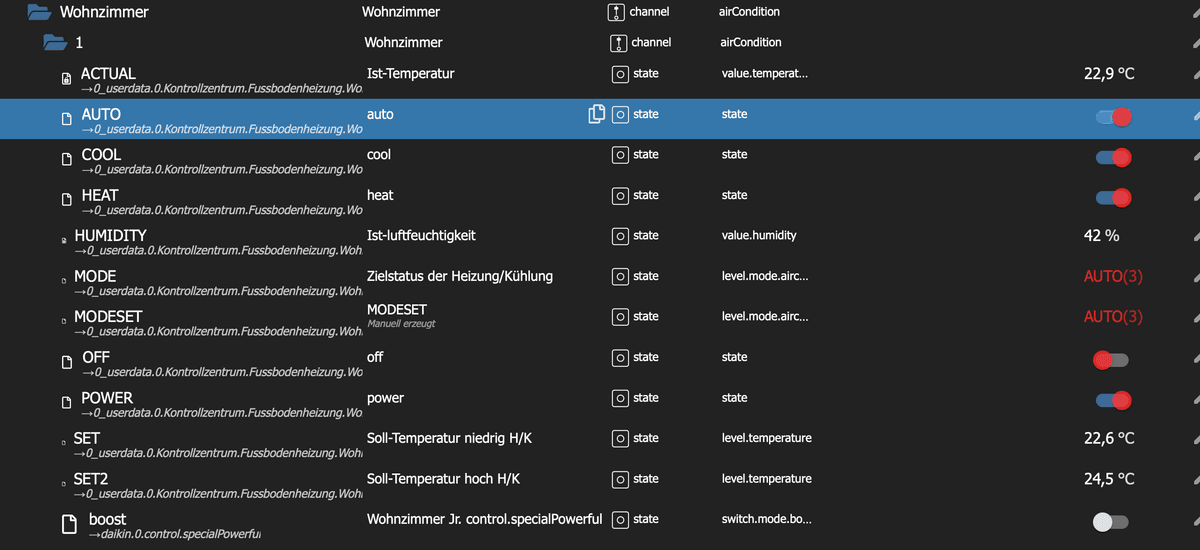The width and height of the screenshot is (1200, 550).
Task: Click the state type icon in POWER row
Action: point(620,397)
